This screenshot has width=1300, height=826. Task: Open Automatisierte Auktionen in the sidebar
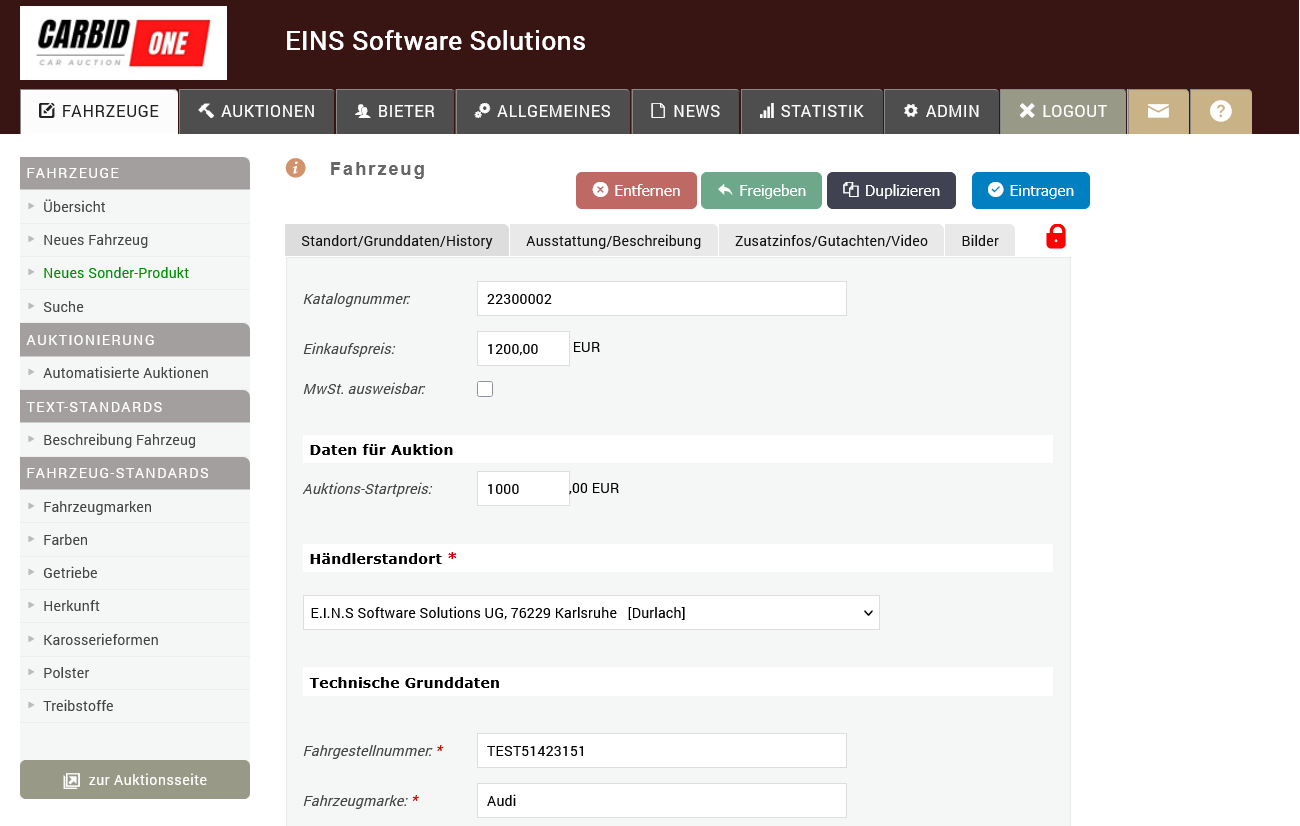pyautogui.click(x=126, y=373)
